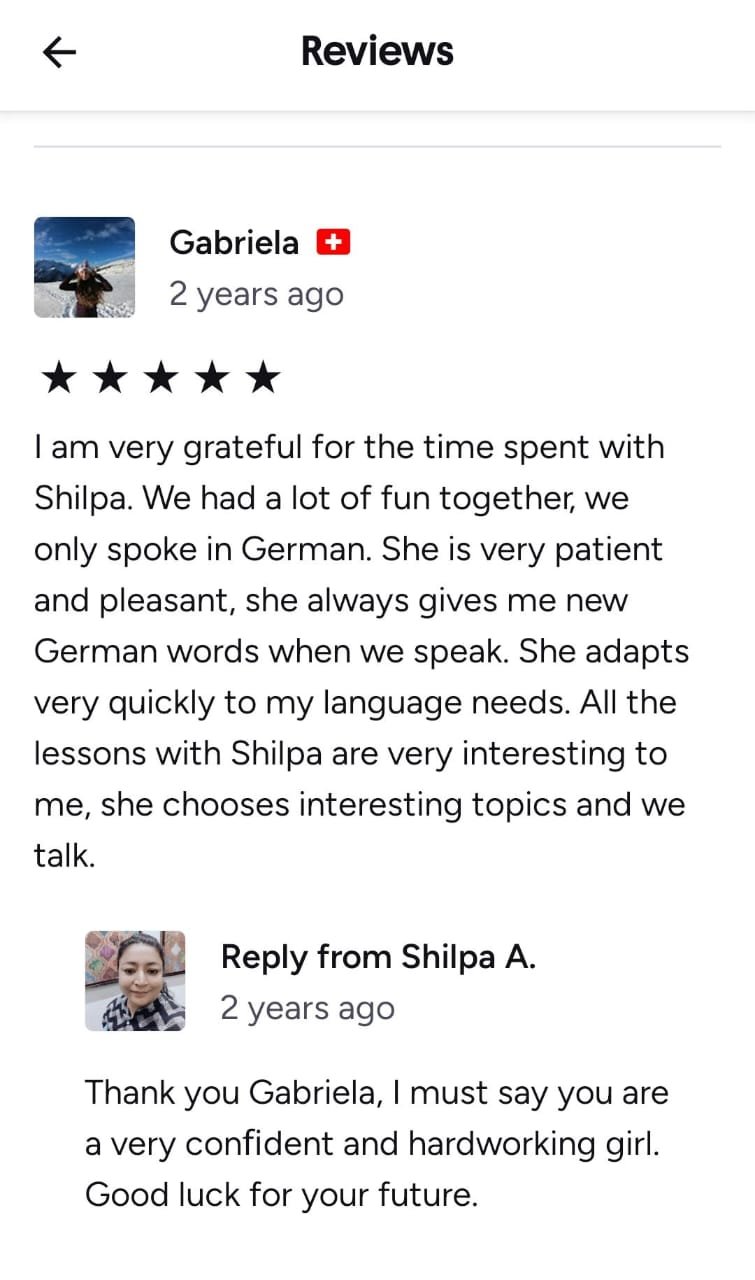755x1280 pixels.
Task: Open Gabriela's profile photo
Action: [84, 267]
